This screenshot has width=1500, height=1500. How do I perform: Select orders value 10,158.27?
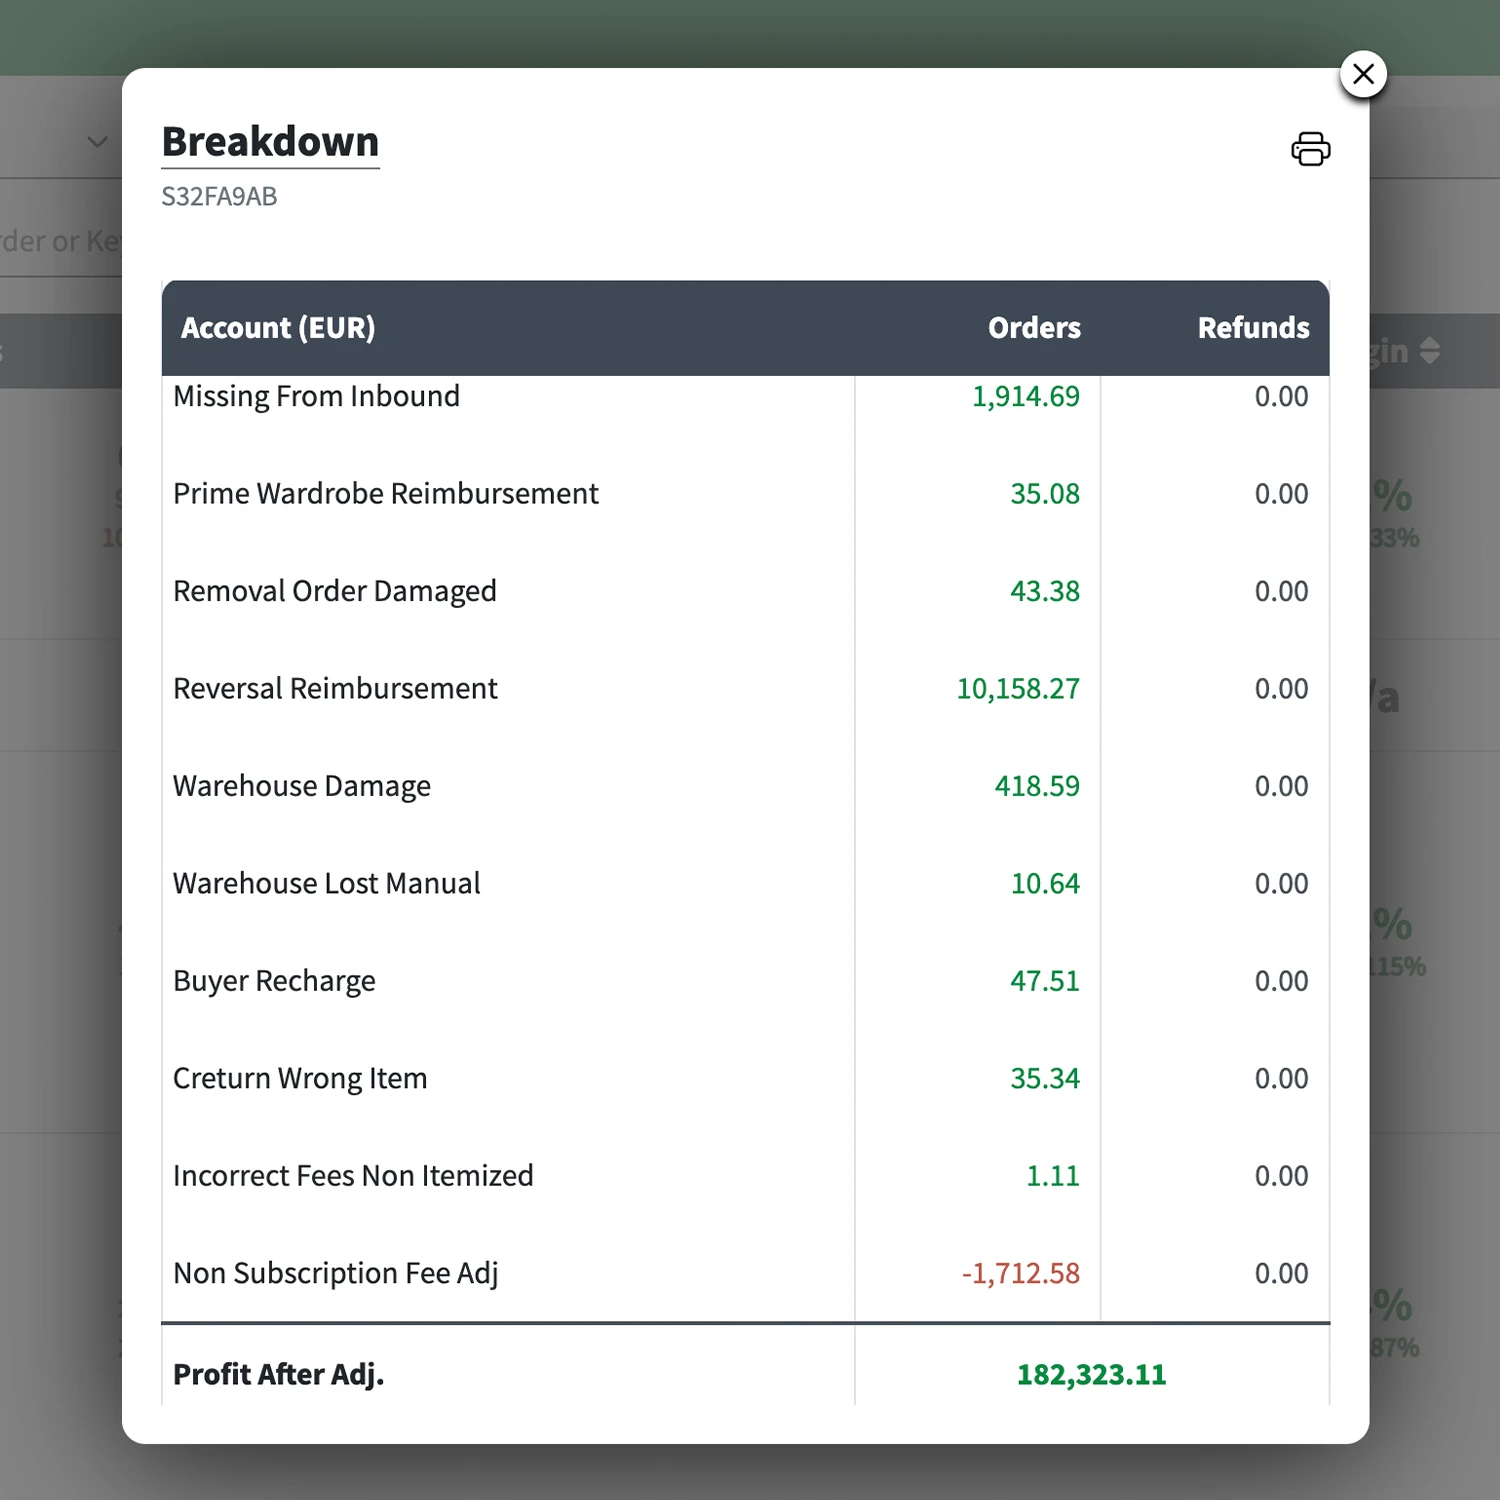[1018, 689]
